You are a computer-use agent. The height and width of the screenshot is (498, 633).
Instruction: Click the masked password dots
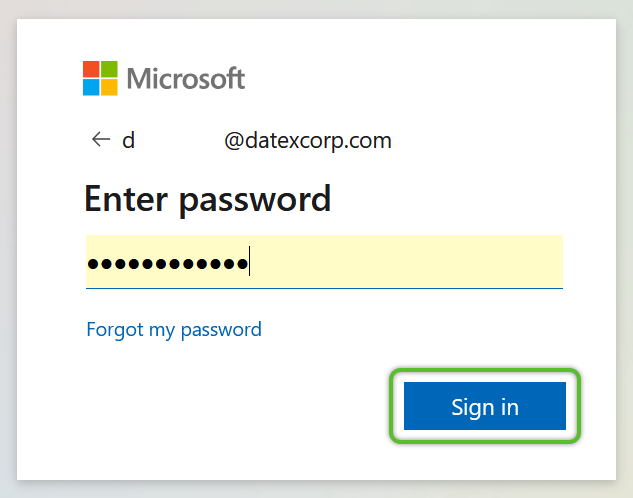pyautogui.click(x=168, y=264)
